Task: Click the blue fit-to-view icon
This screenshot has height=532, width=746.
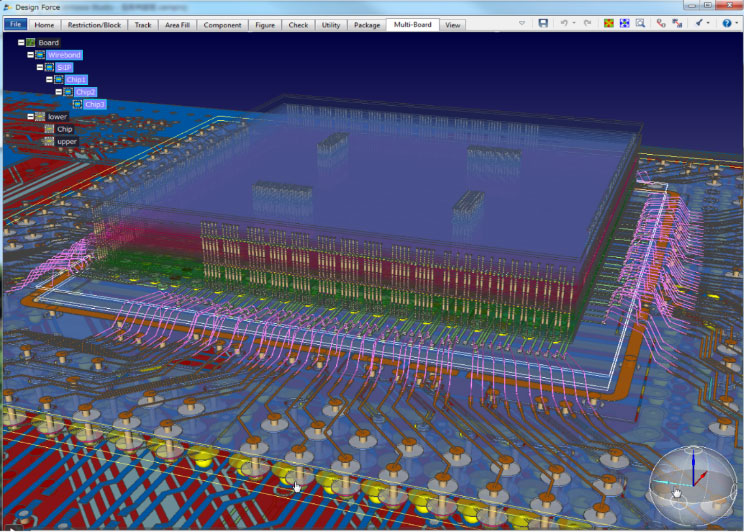Action: pyautogui.click(x=625, y=23)
